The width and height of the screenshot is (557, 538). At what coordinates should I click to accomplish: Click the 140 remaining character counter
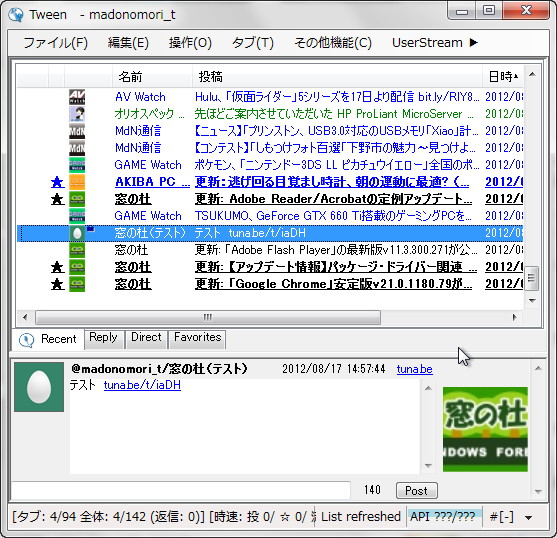(x=372, y=490)
